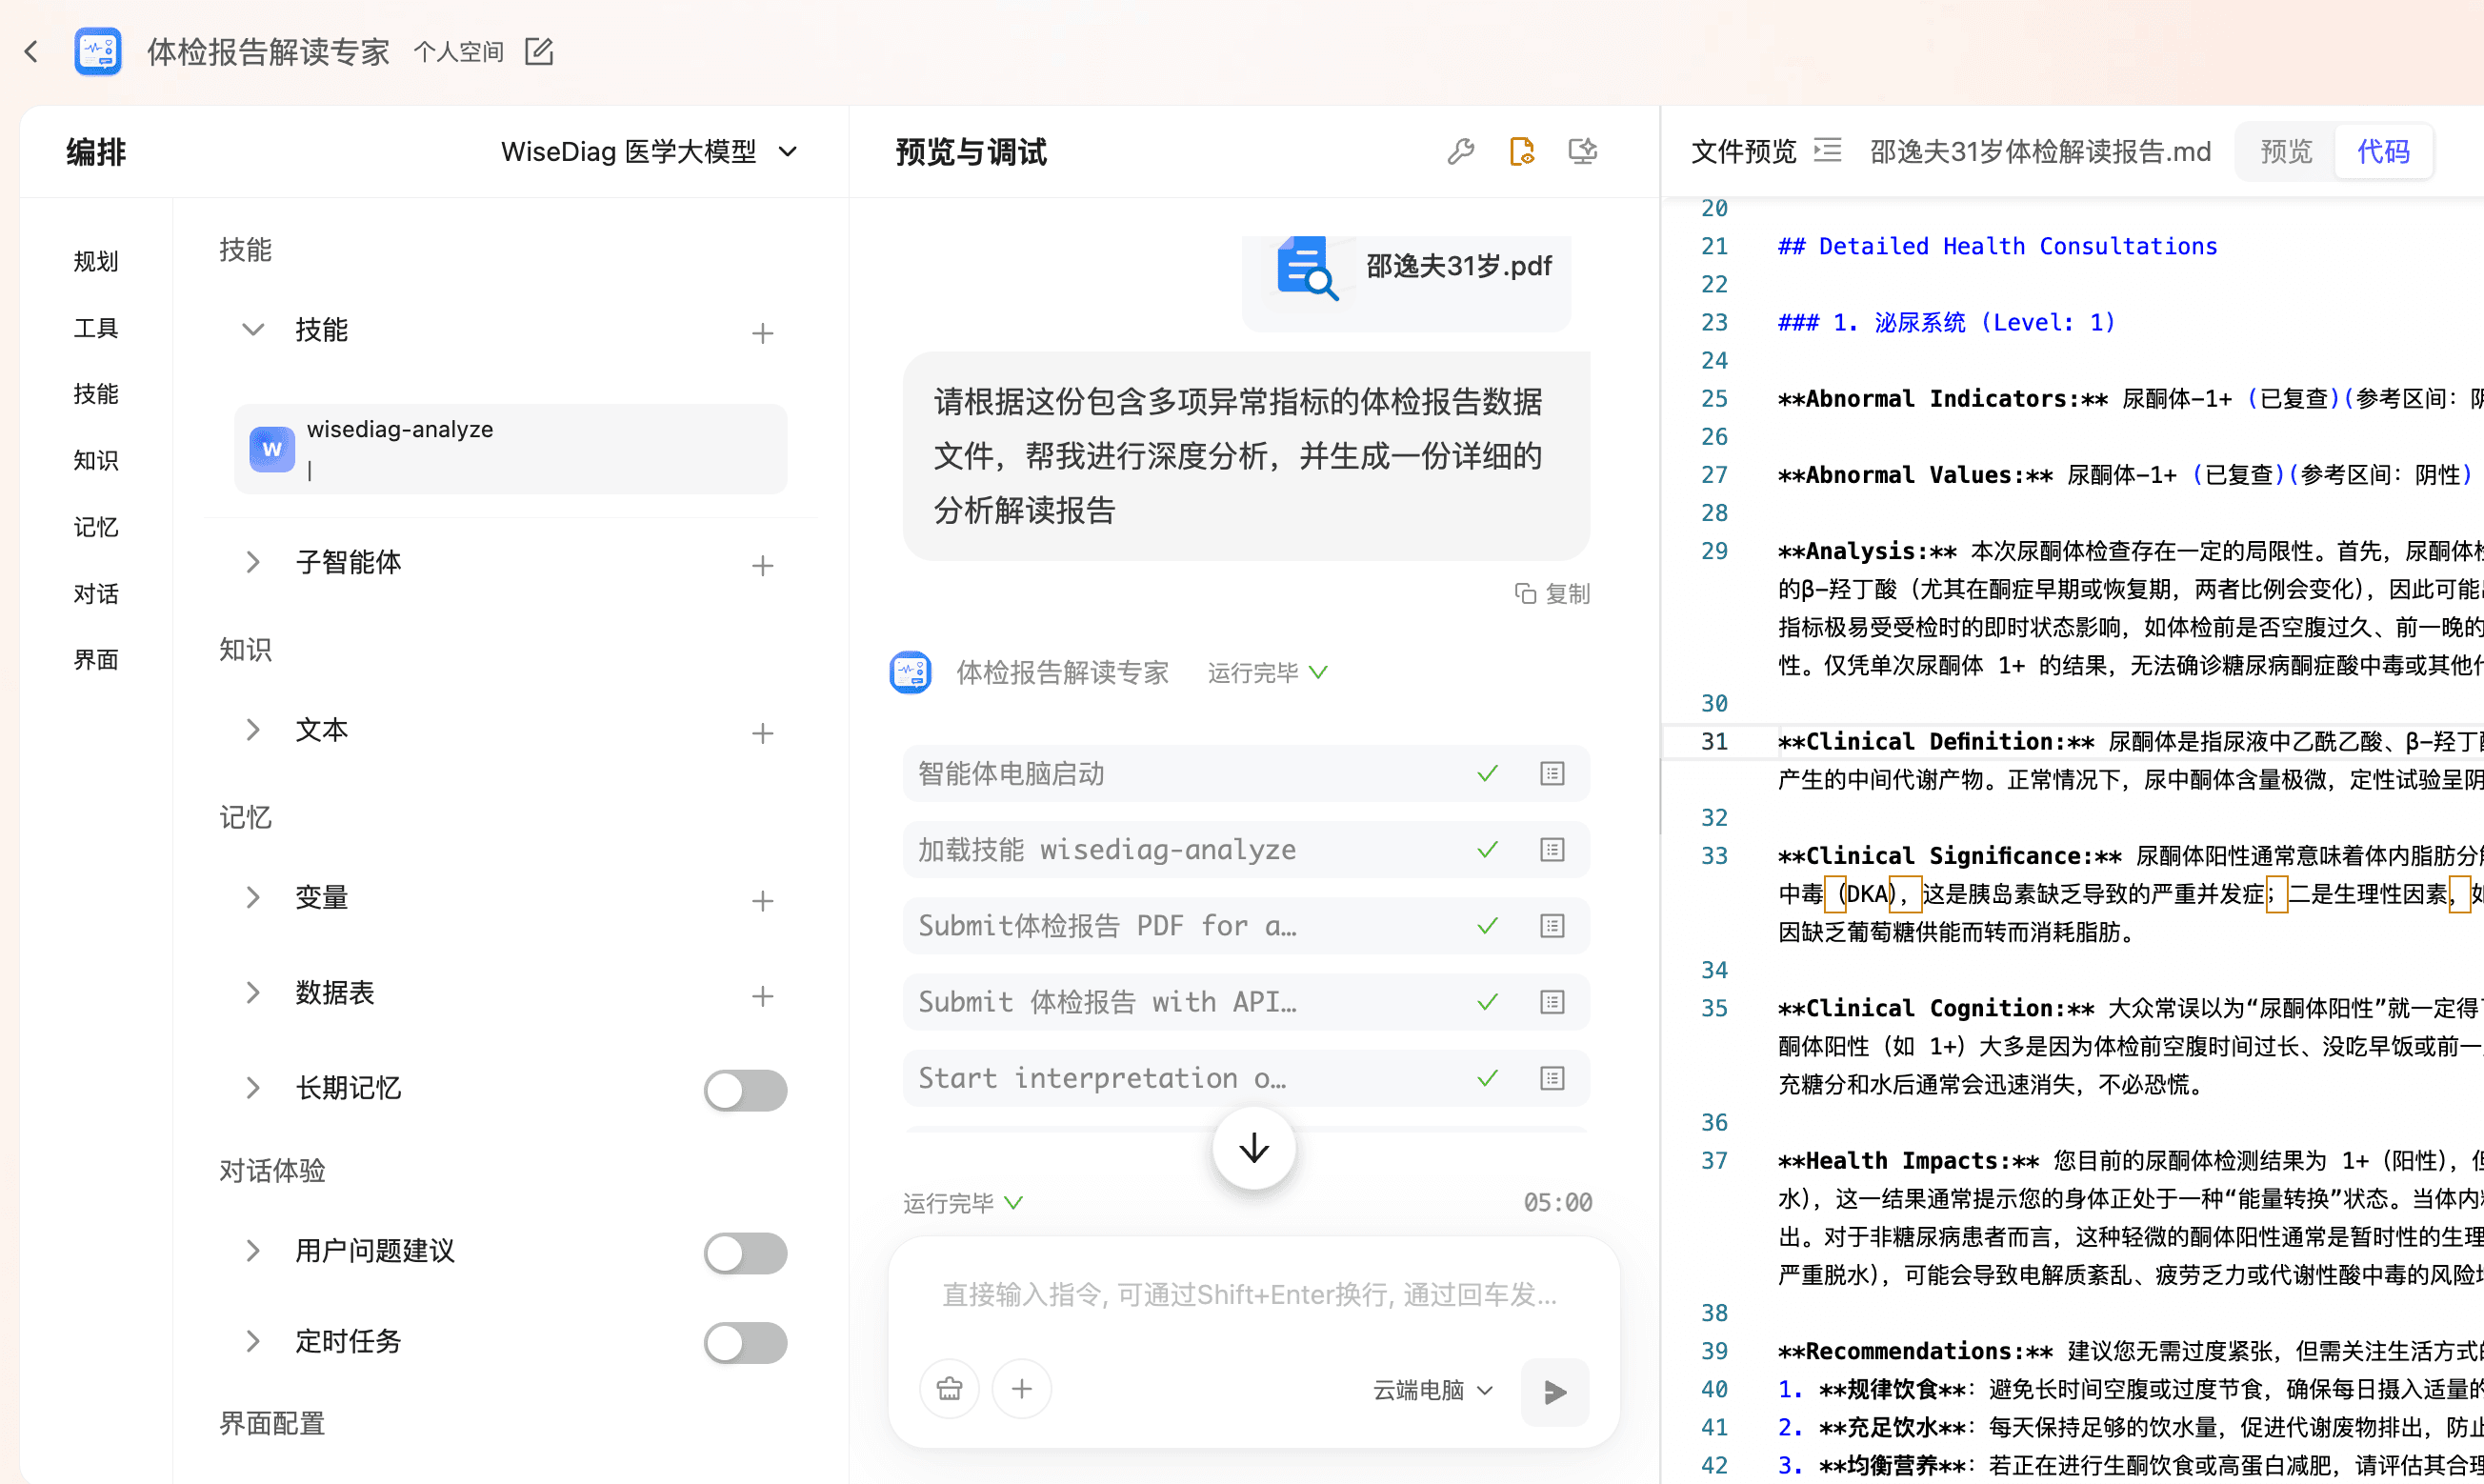Switch to 代码 tab

click(x=2383, y=151)
